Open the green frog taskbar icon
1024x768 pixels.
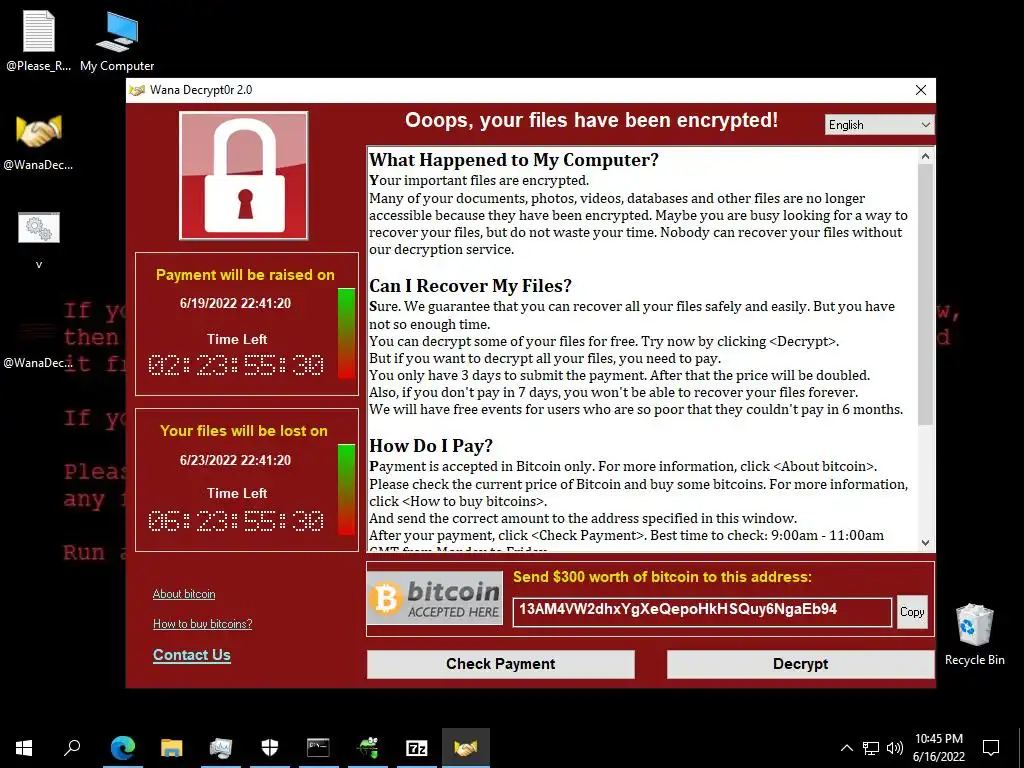368,748
